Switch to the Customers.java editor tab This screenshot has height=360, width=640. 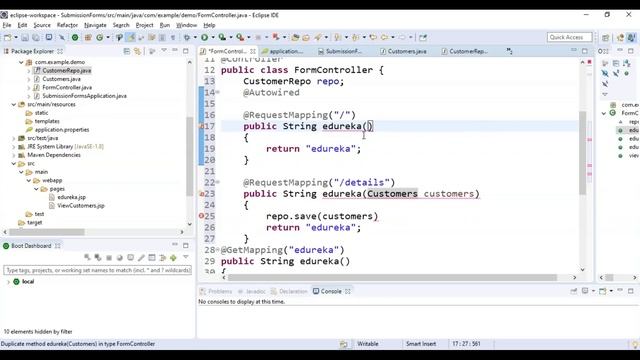pyautogui.click(x=403, y=51)
